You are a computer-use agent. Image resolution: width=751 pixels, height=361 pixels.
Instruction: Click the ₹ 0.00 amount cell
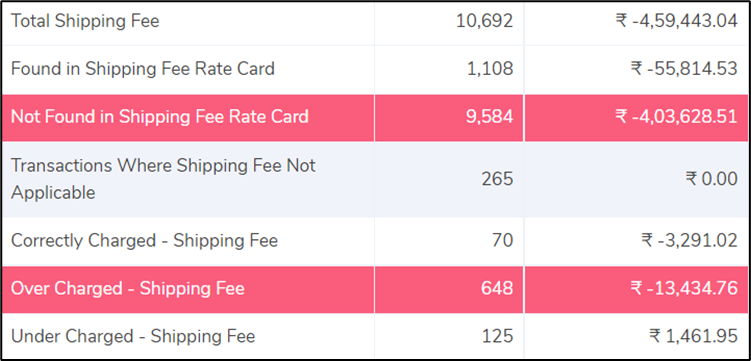(711, 179)
